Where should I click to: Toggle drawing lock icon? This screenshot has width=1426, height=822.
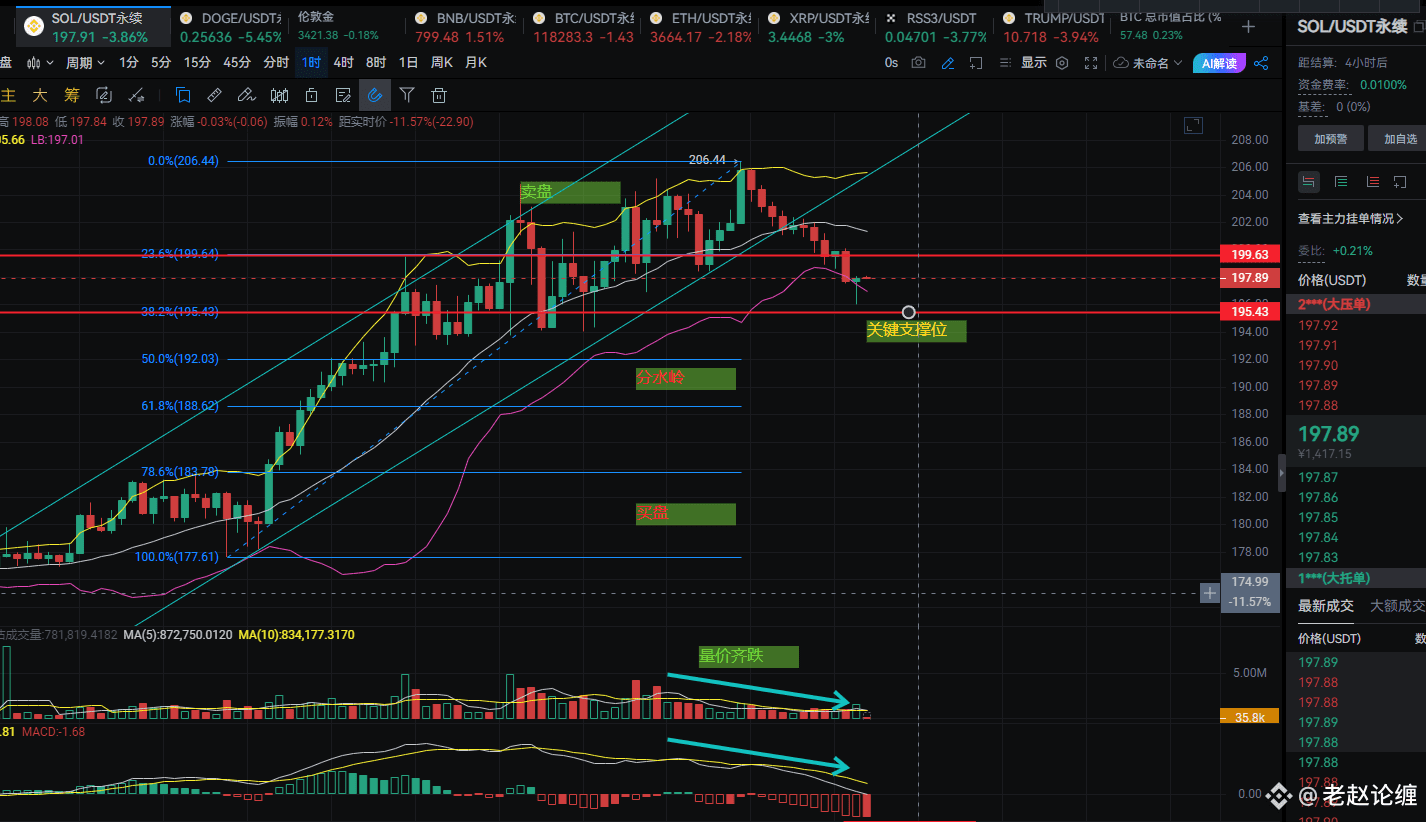(312, 96)
